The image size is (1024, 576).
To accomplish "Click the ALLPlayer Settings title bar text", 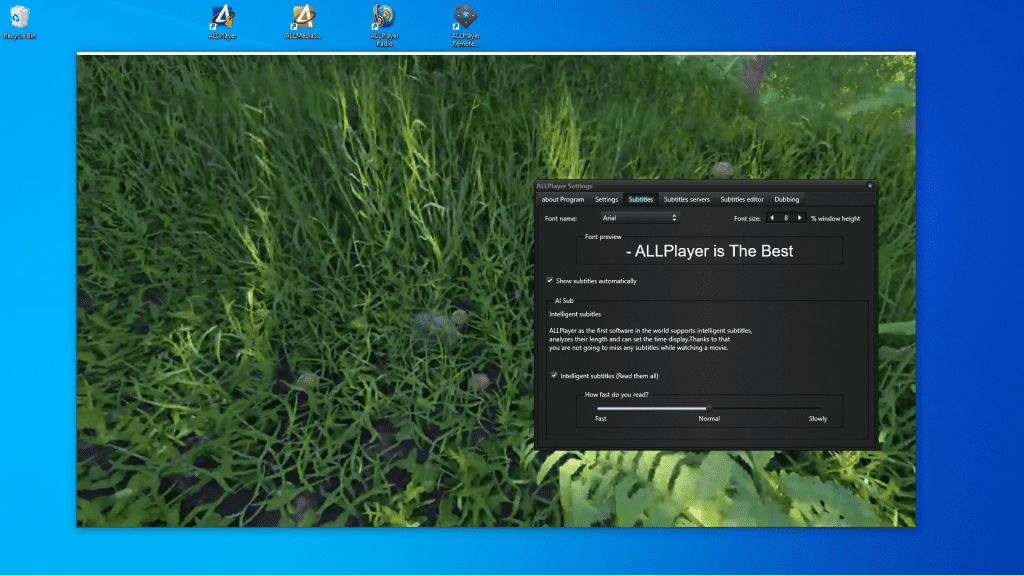I will tap(564, 186).
